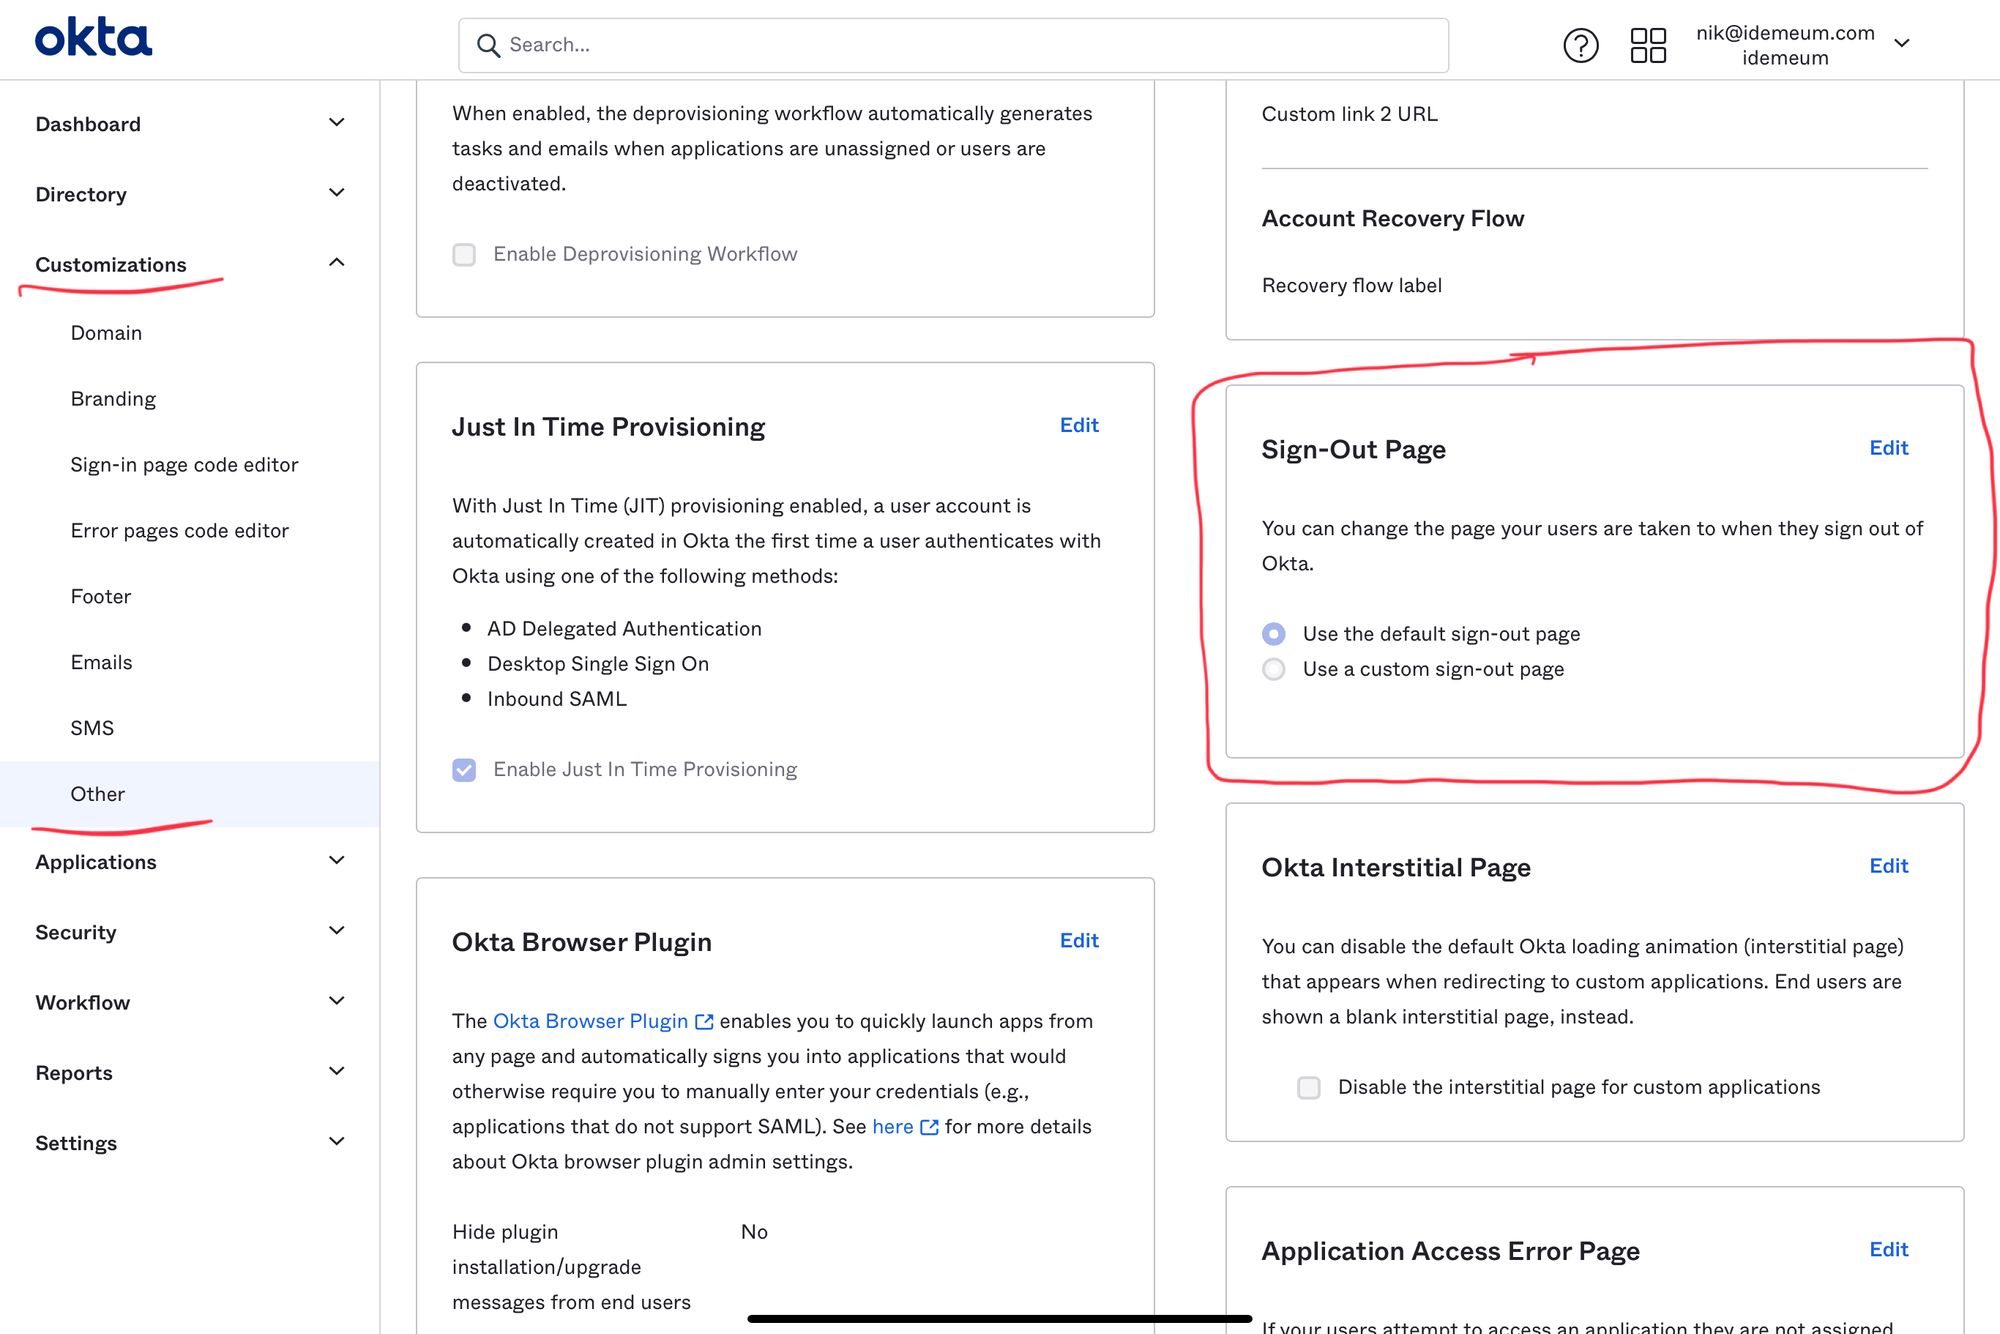Click the Custom link 2 URL text

coord(1349,114)
